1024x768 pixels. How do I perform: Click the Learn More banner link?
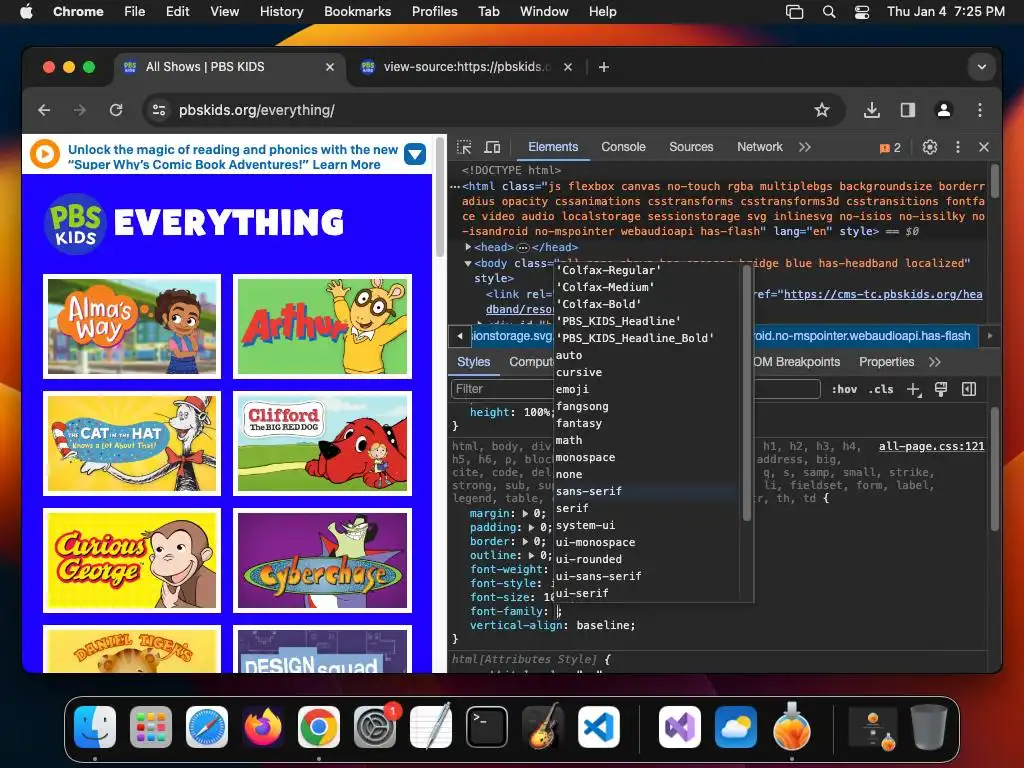(346, 165)
